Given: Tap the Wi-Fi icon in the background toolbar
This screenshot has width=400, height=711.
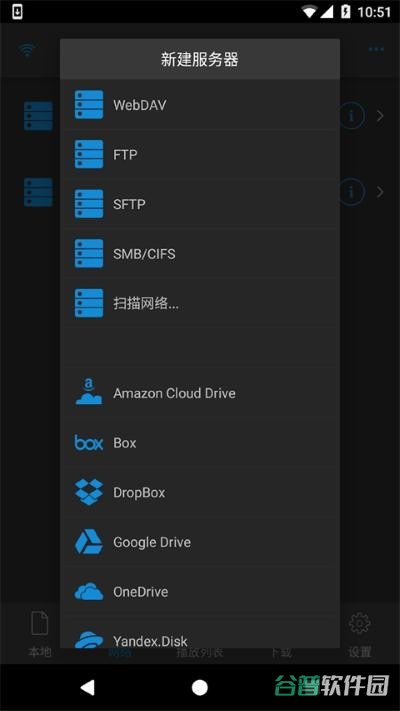Looking at the screenshot, I should click(x=28, y=49).
